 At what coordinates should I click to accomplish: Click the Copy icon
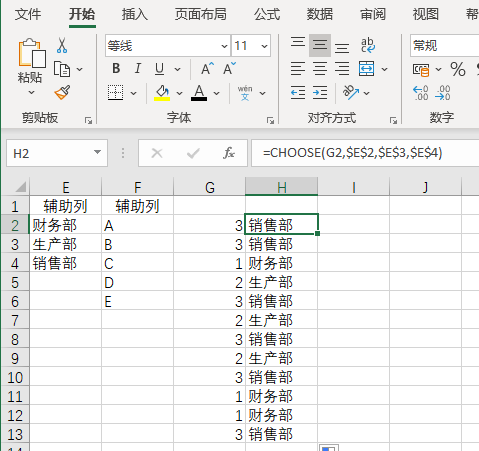pyautogui.click(x=62, y=69)
